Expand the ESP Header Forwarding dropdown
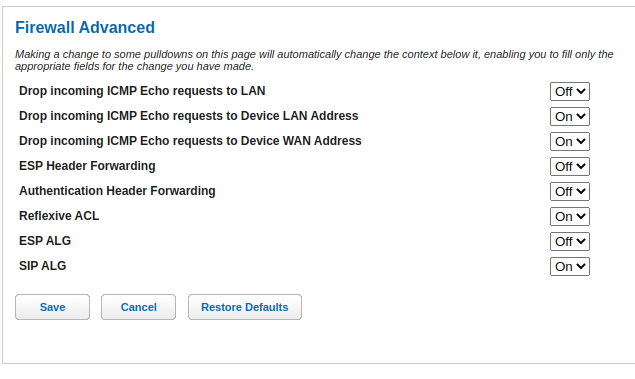Viewport: 635px width, 379px height. [x=569, y=166]
